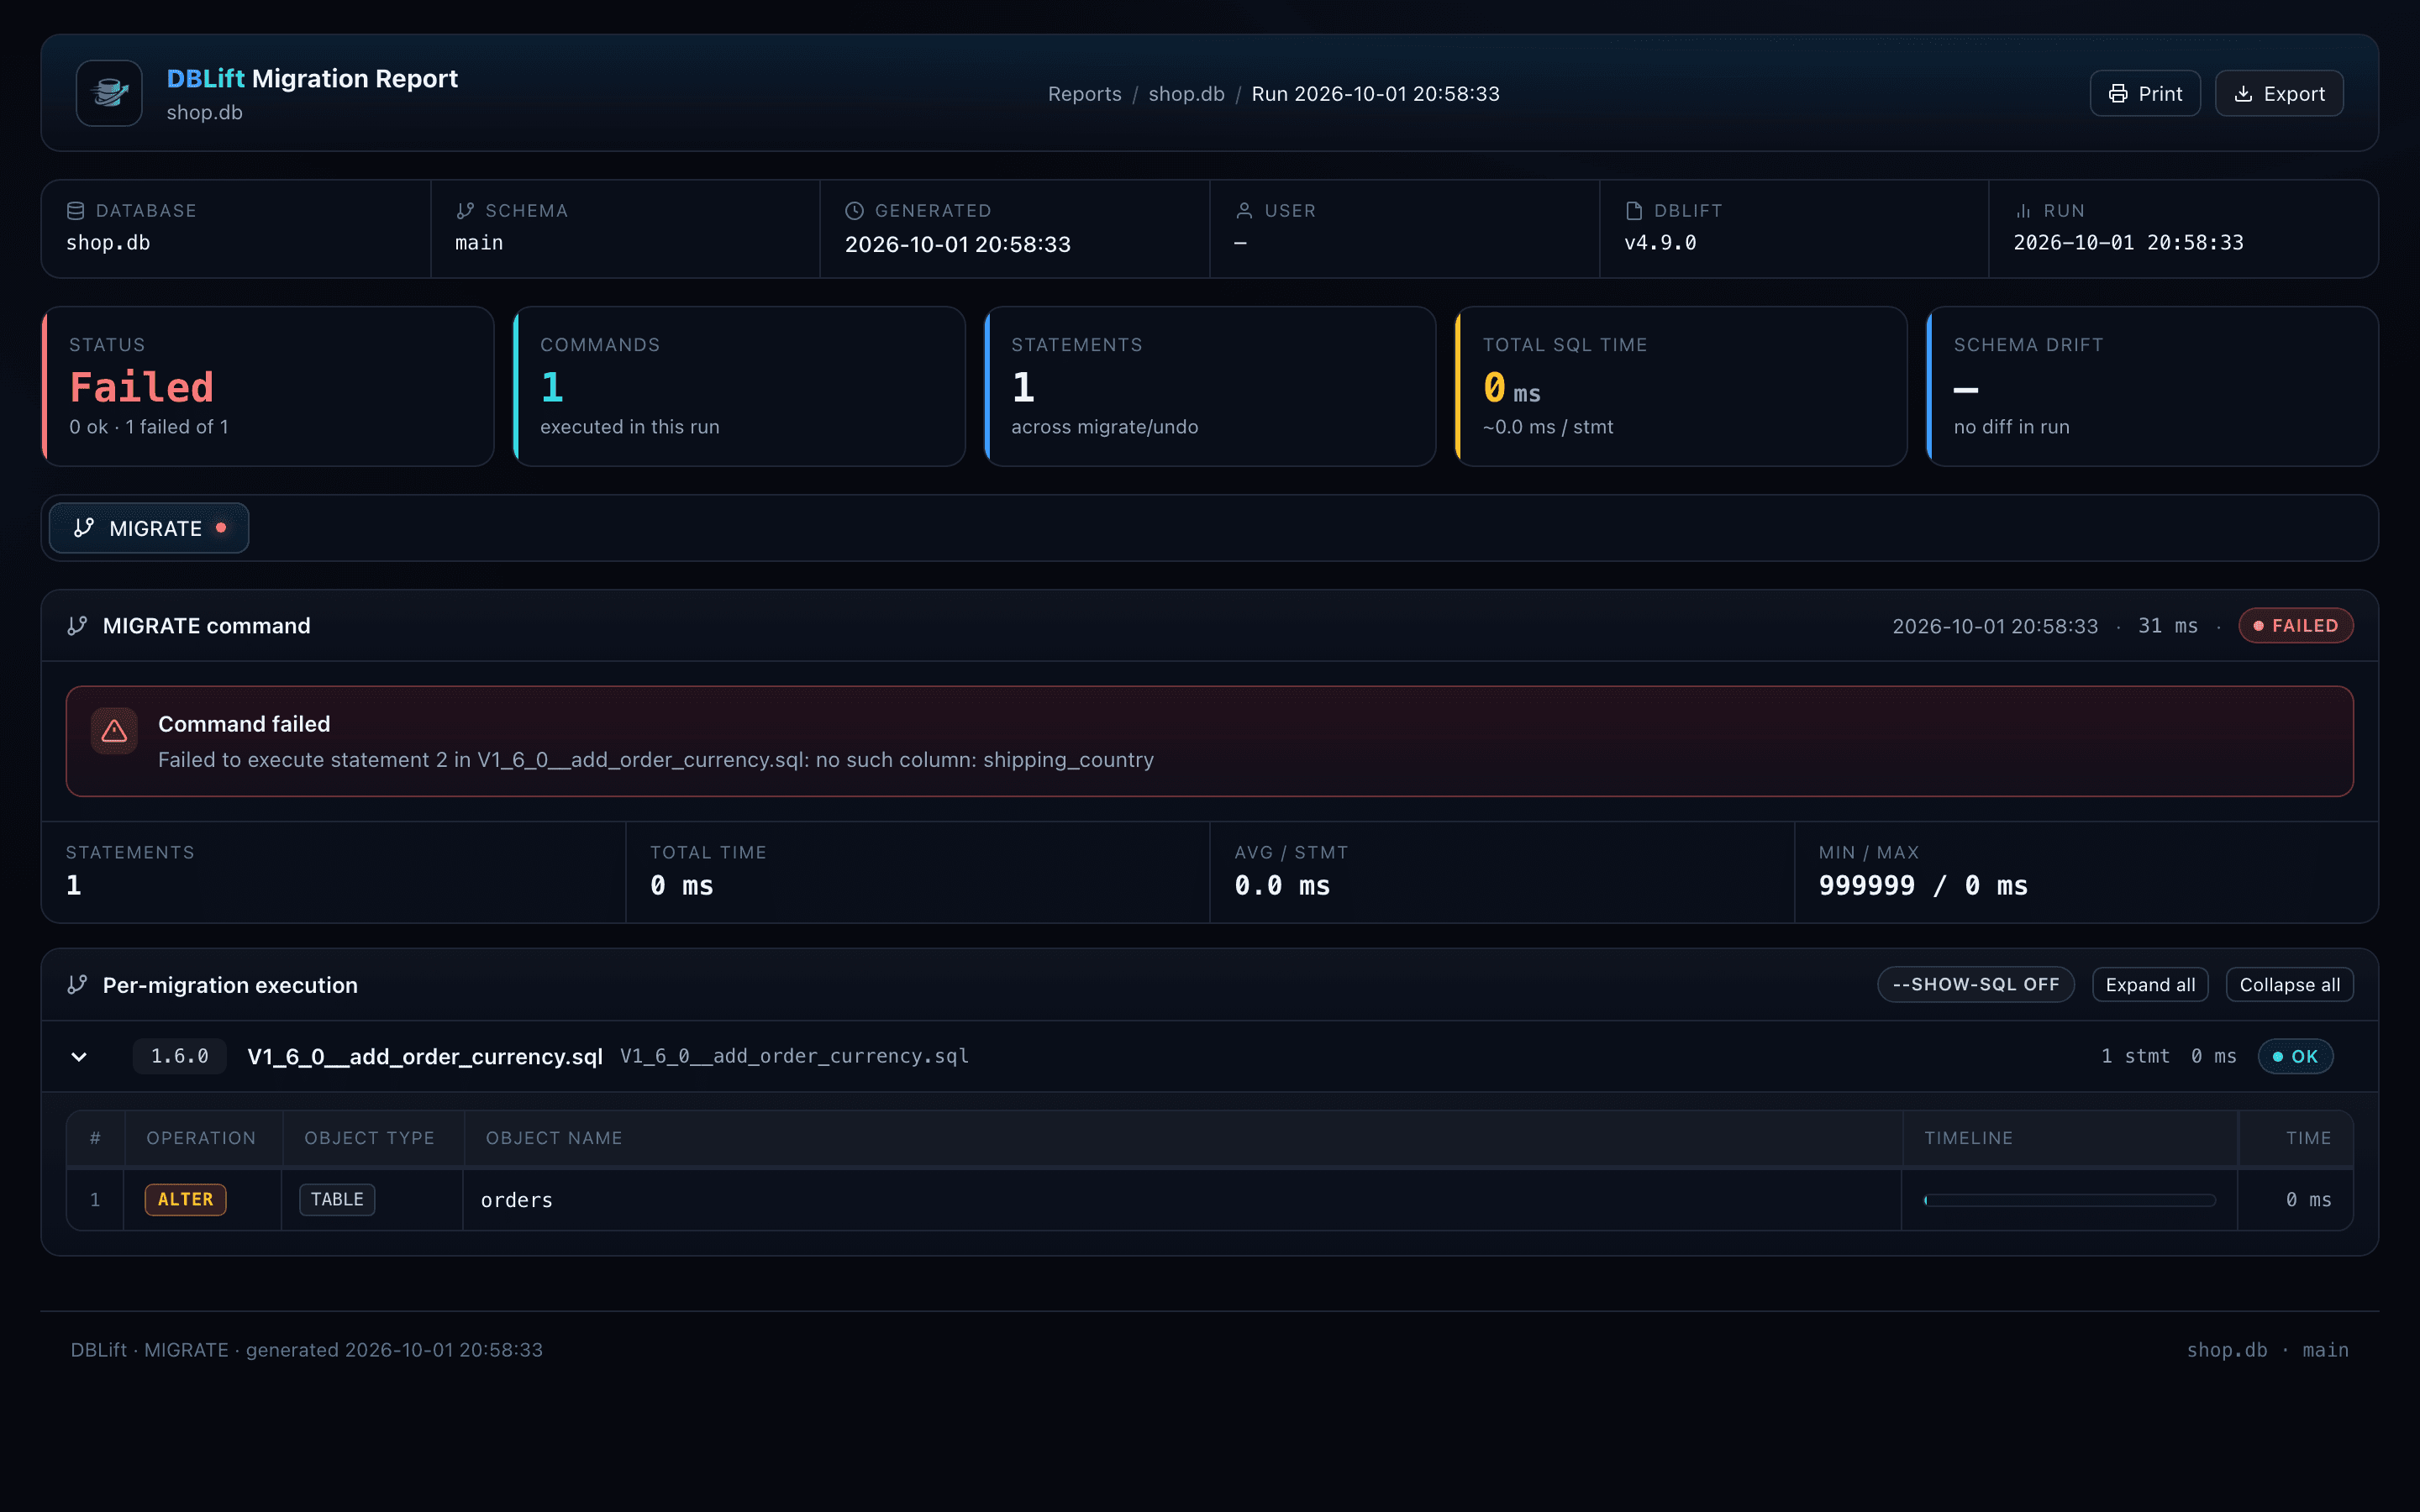The image size is (2420, 1512).
Task: Toggle the --SHOW-SQL OFF switch
Action: click(x=1975, y=984)
